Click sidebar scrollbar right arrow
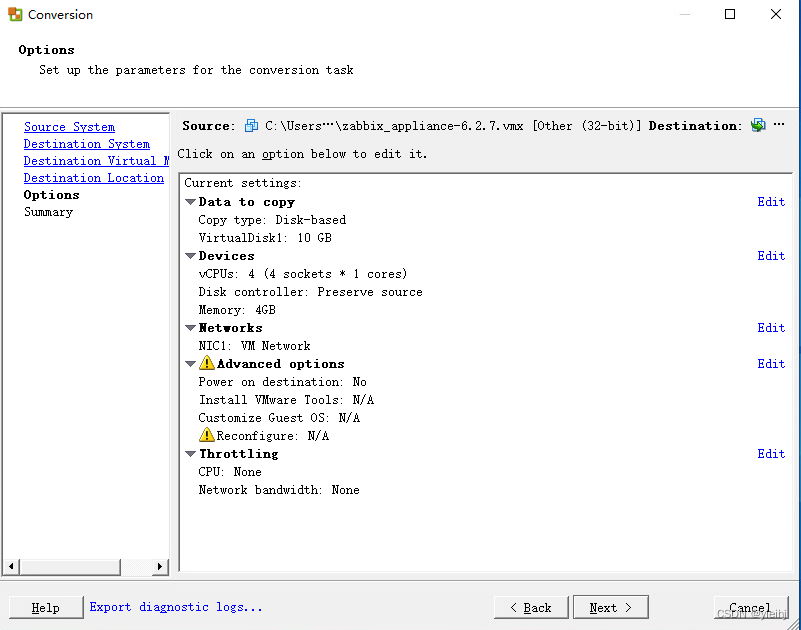This screenshot has height=630, width=801. click(160, 567)
